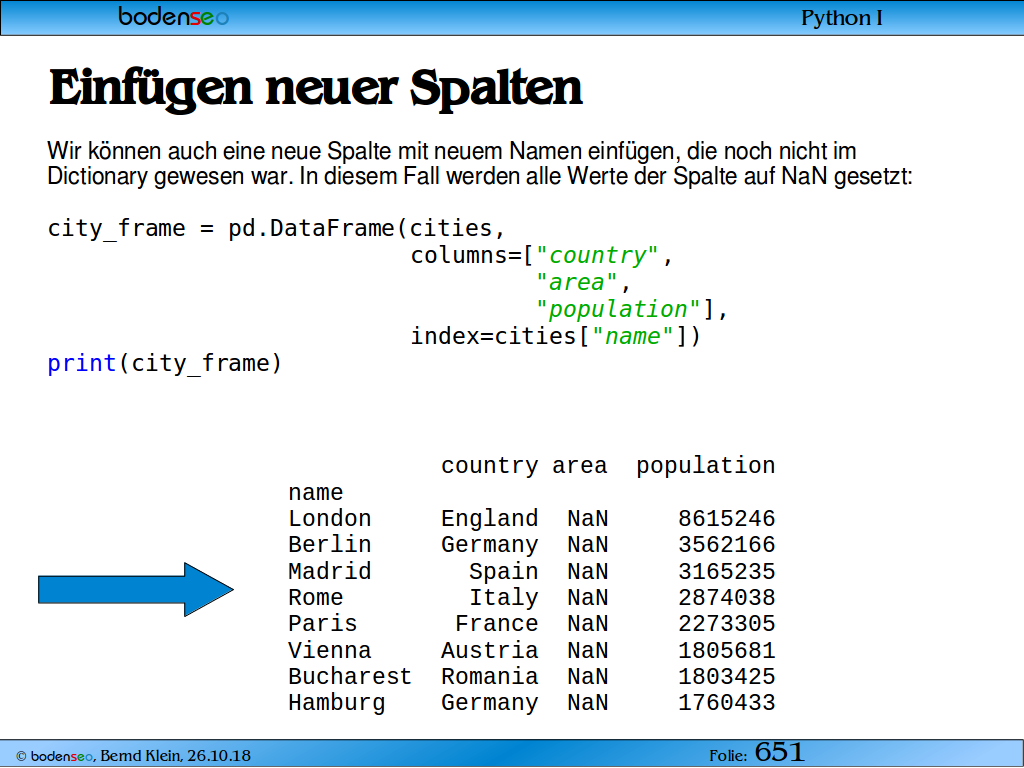Click the NaN area value for London

[x=588, y=519]
